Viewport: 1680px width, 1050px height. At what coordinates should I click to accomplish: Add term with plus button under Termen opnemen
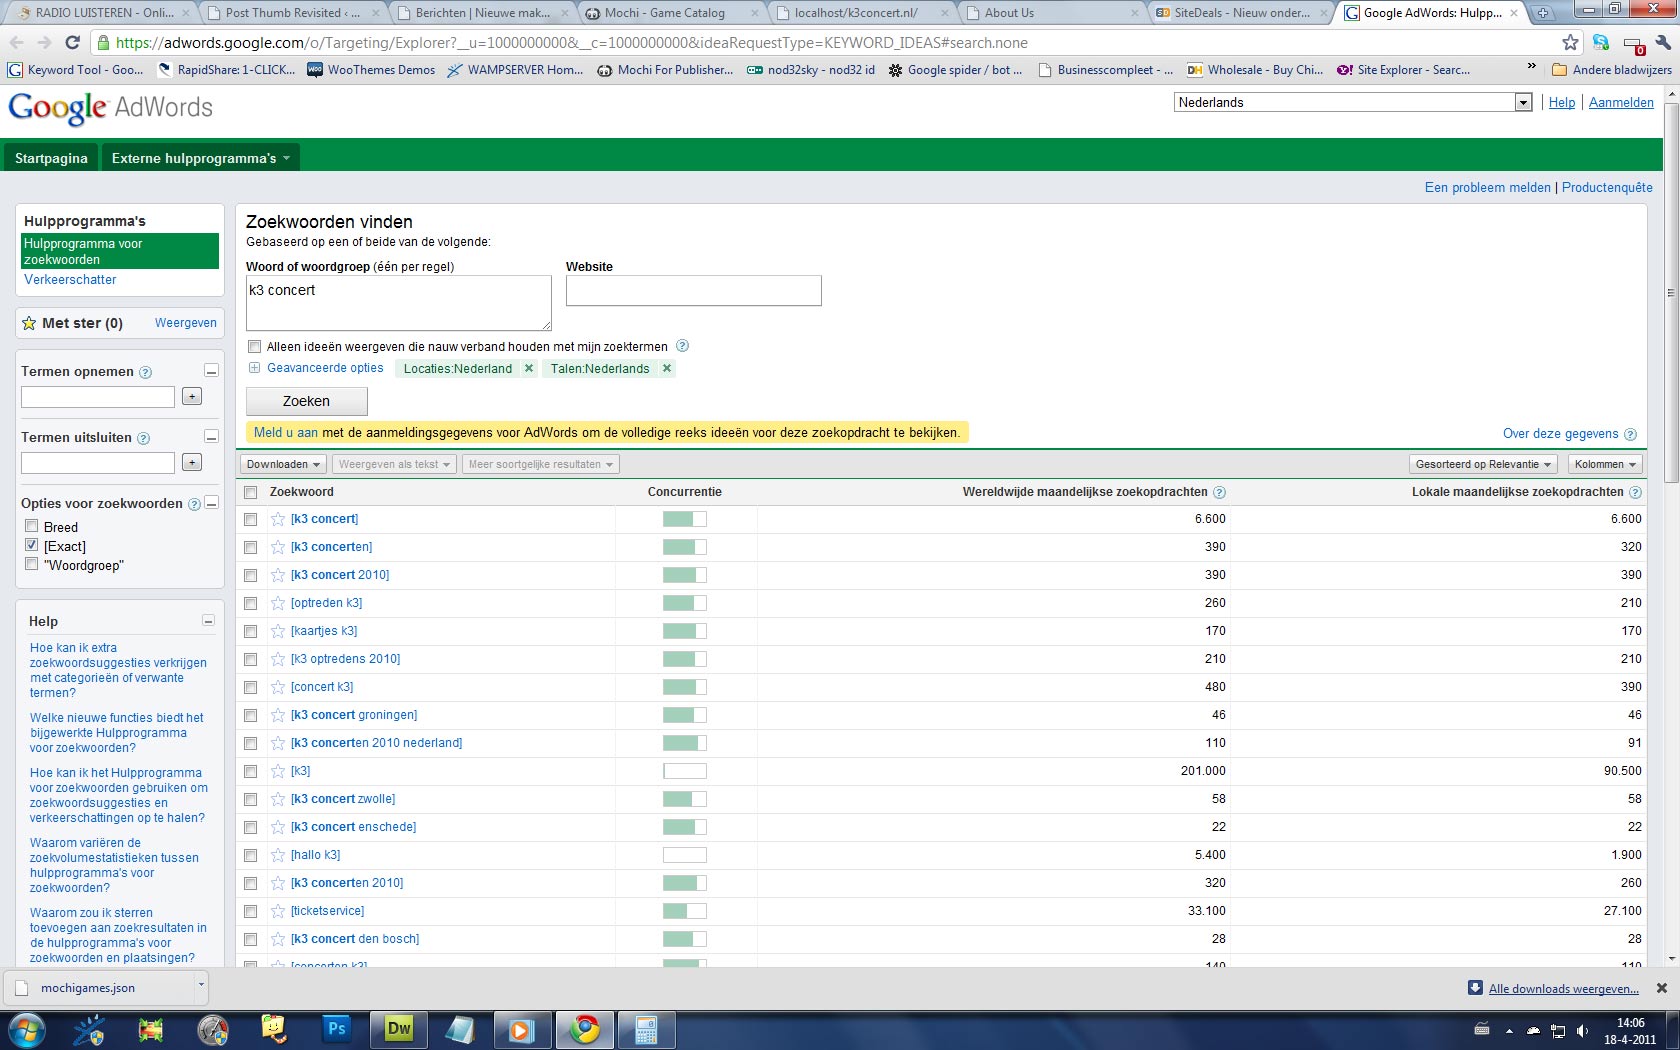click(192, 397)
